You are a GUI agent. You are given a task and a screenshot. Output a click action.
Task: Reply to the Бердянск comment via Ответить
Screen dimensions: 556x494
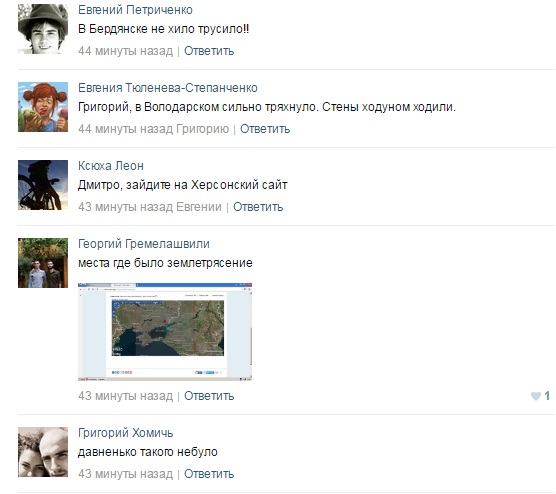[209, 51]
